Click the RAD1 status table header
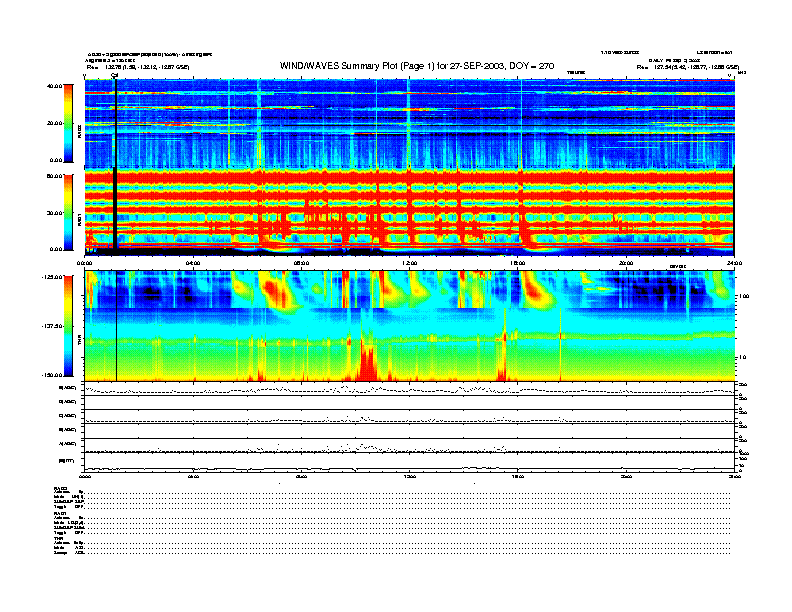 [60, 513]
